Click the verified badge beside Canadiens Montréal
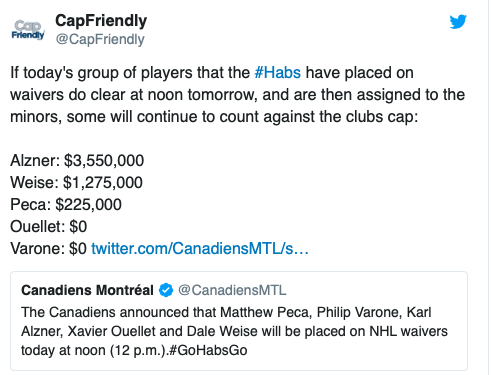 166,290
